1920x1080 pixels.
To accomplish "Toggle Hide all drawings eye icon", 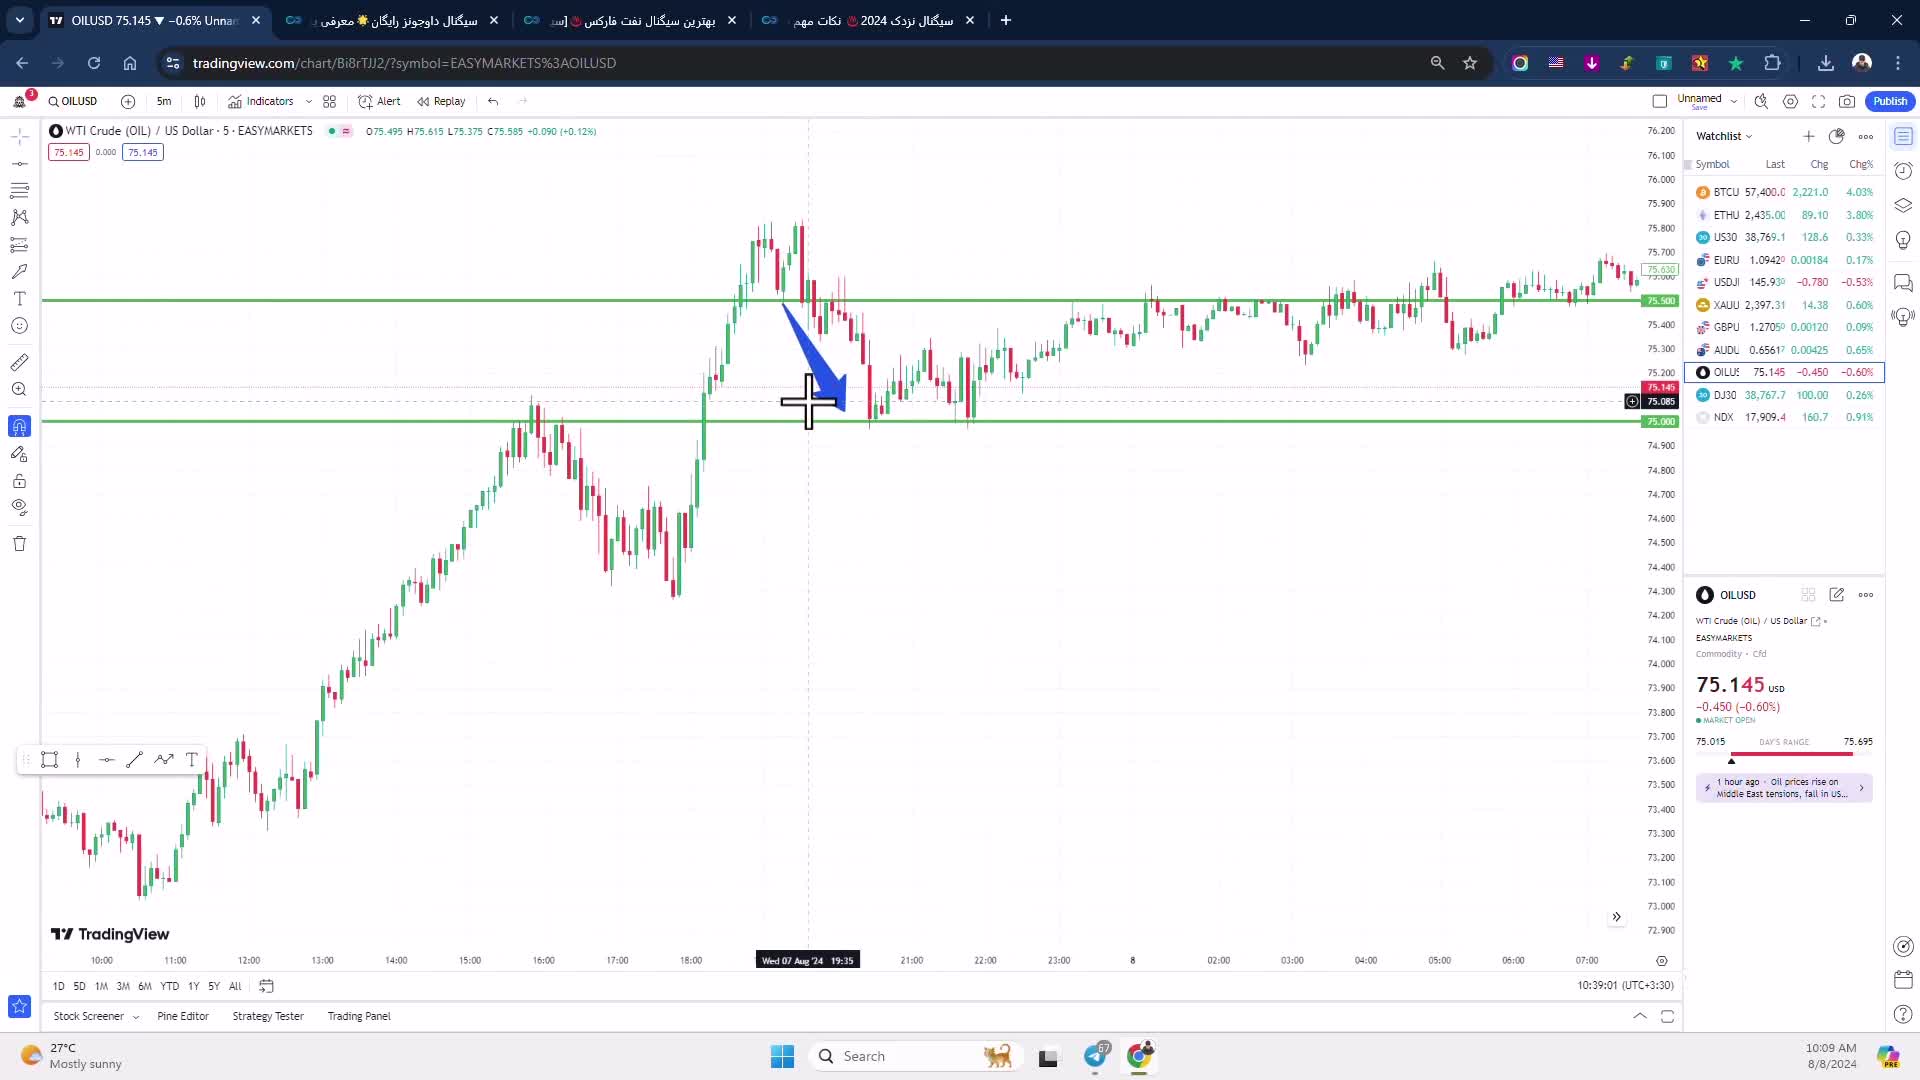I will [x=19, y=507].
